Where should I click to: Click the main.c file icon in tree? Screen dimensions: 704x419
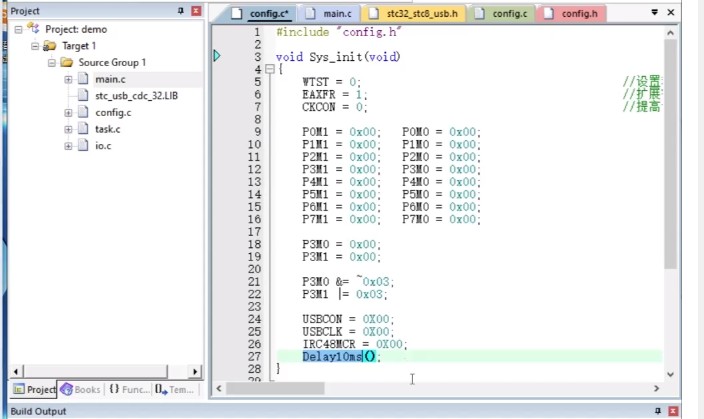[x=83, y=79]
